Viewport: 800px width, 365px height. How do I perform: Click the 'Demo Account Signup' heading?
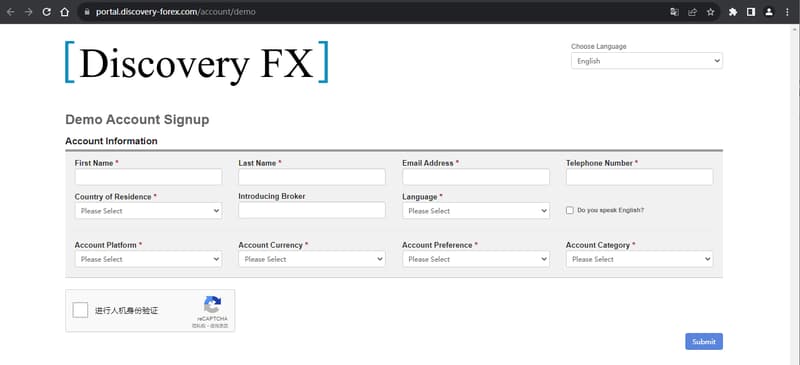(x=137, y=119)
